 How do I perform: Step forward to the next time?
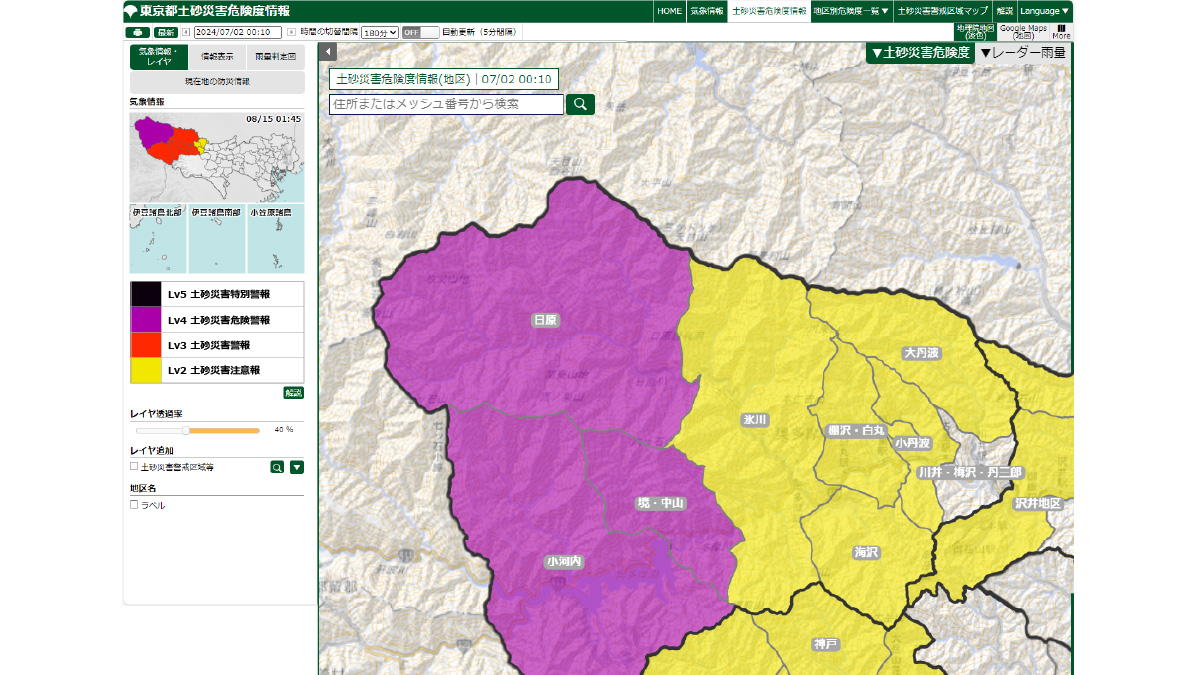click(291, 32)
